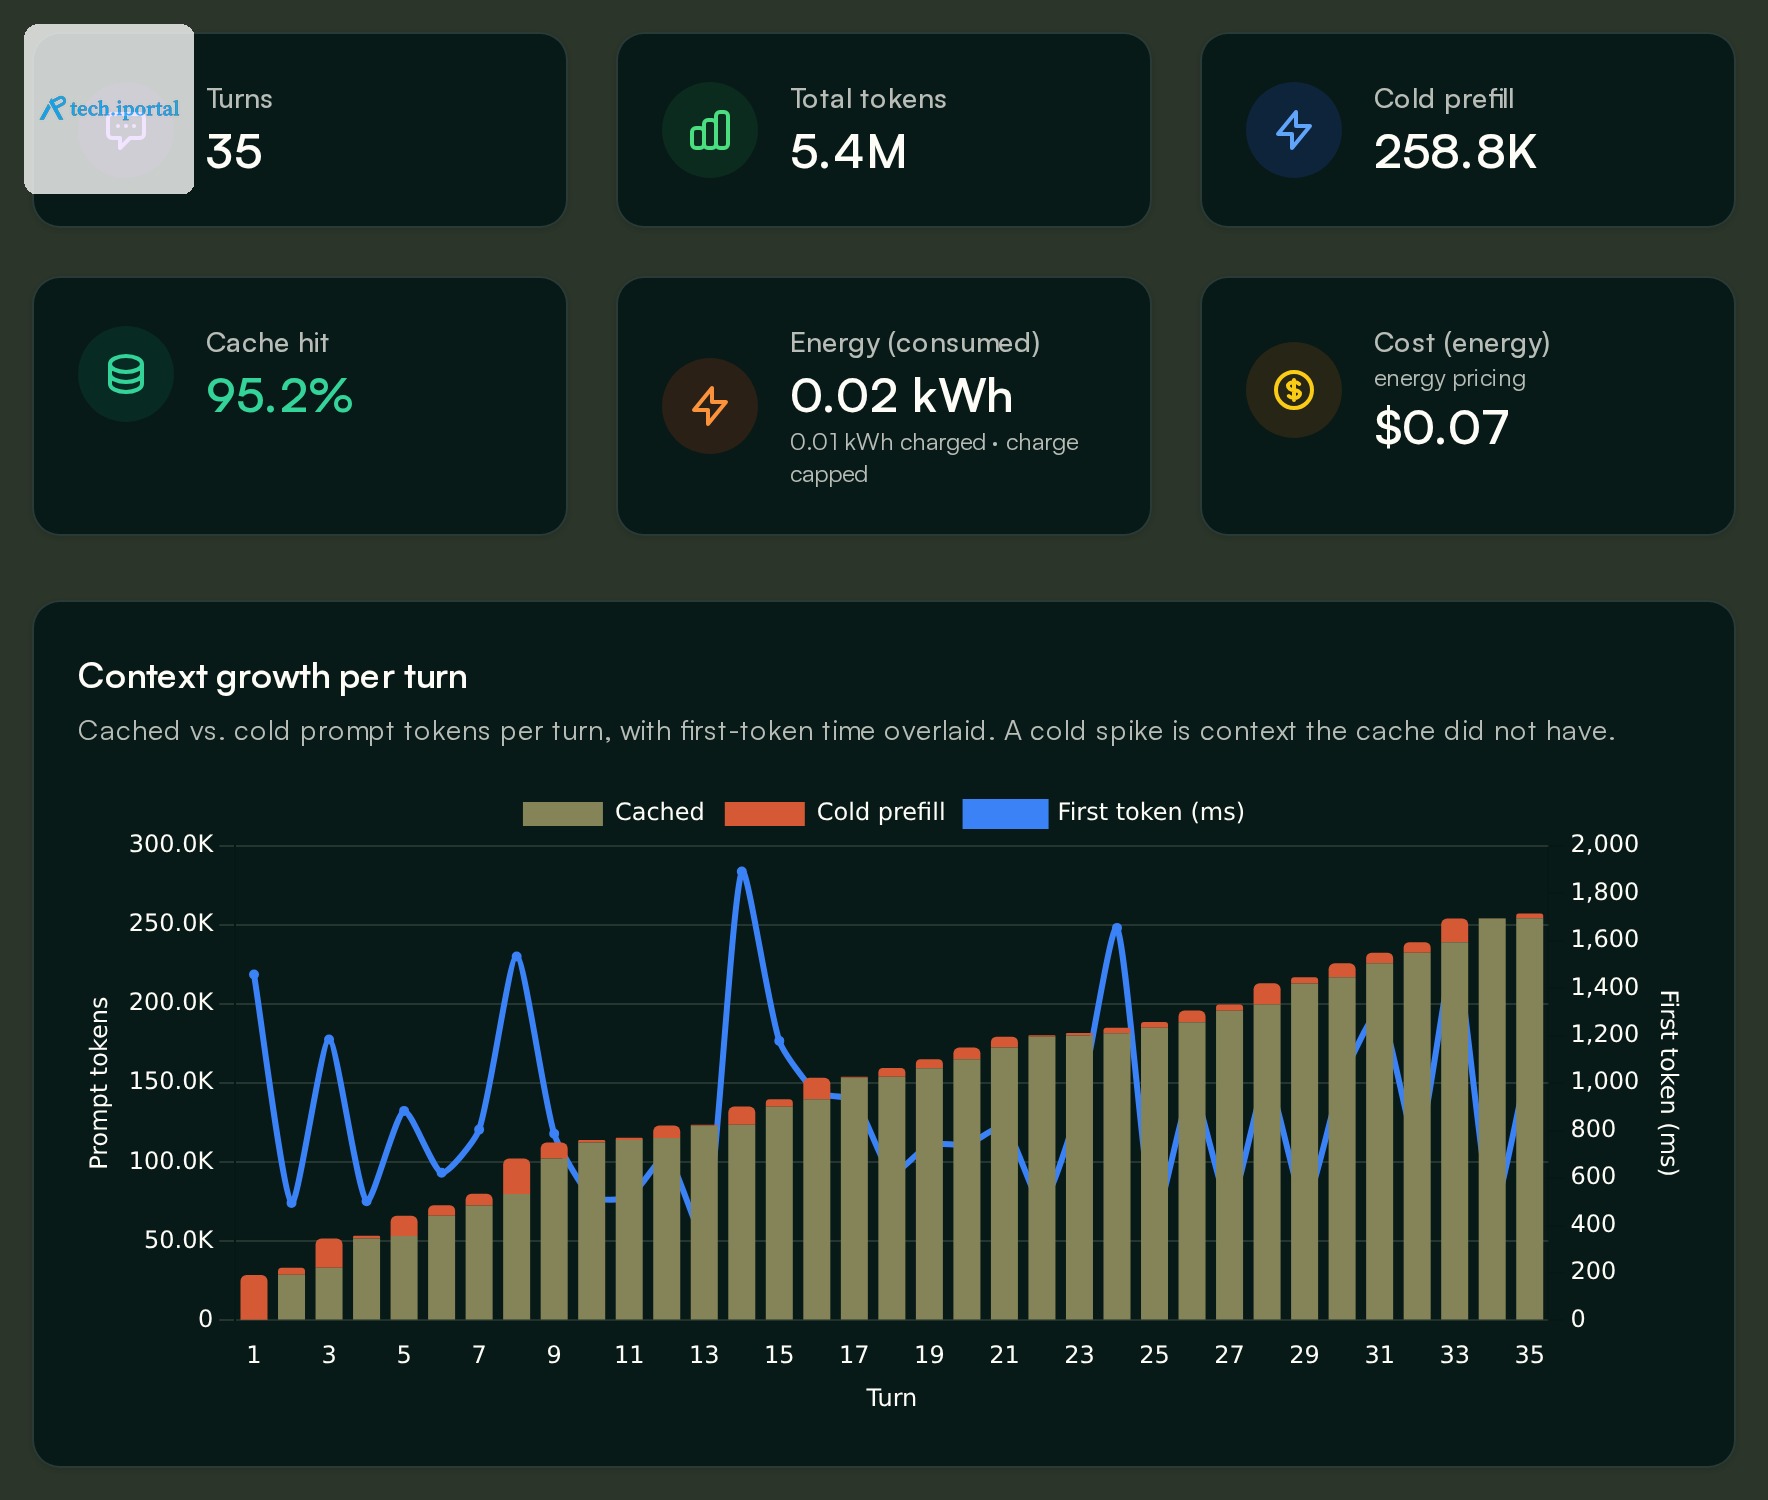
Task: Click the $0.07 cost value
Action: (x=1441, y=428)
